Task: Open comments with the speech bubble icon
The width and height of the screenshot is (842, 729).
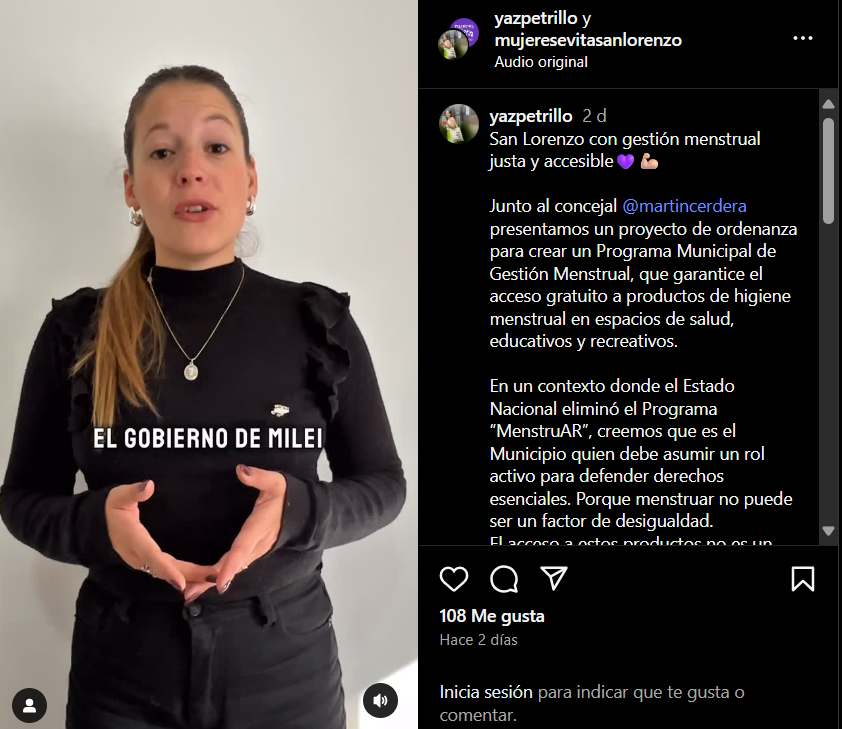Action: pyautogui.click(x=504, y=579)
